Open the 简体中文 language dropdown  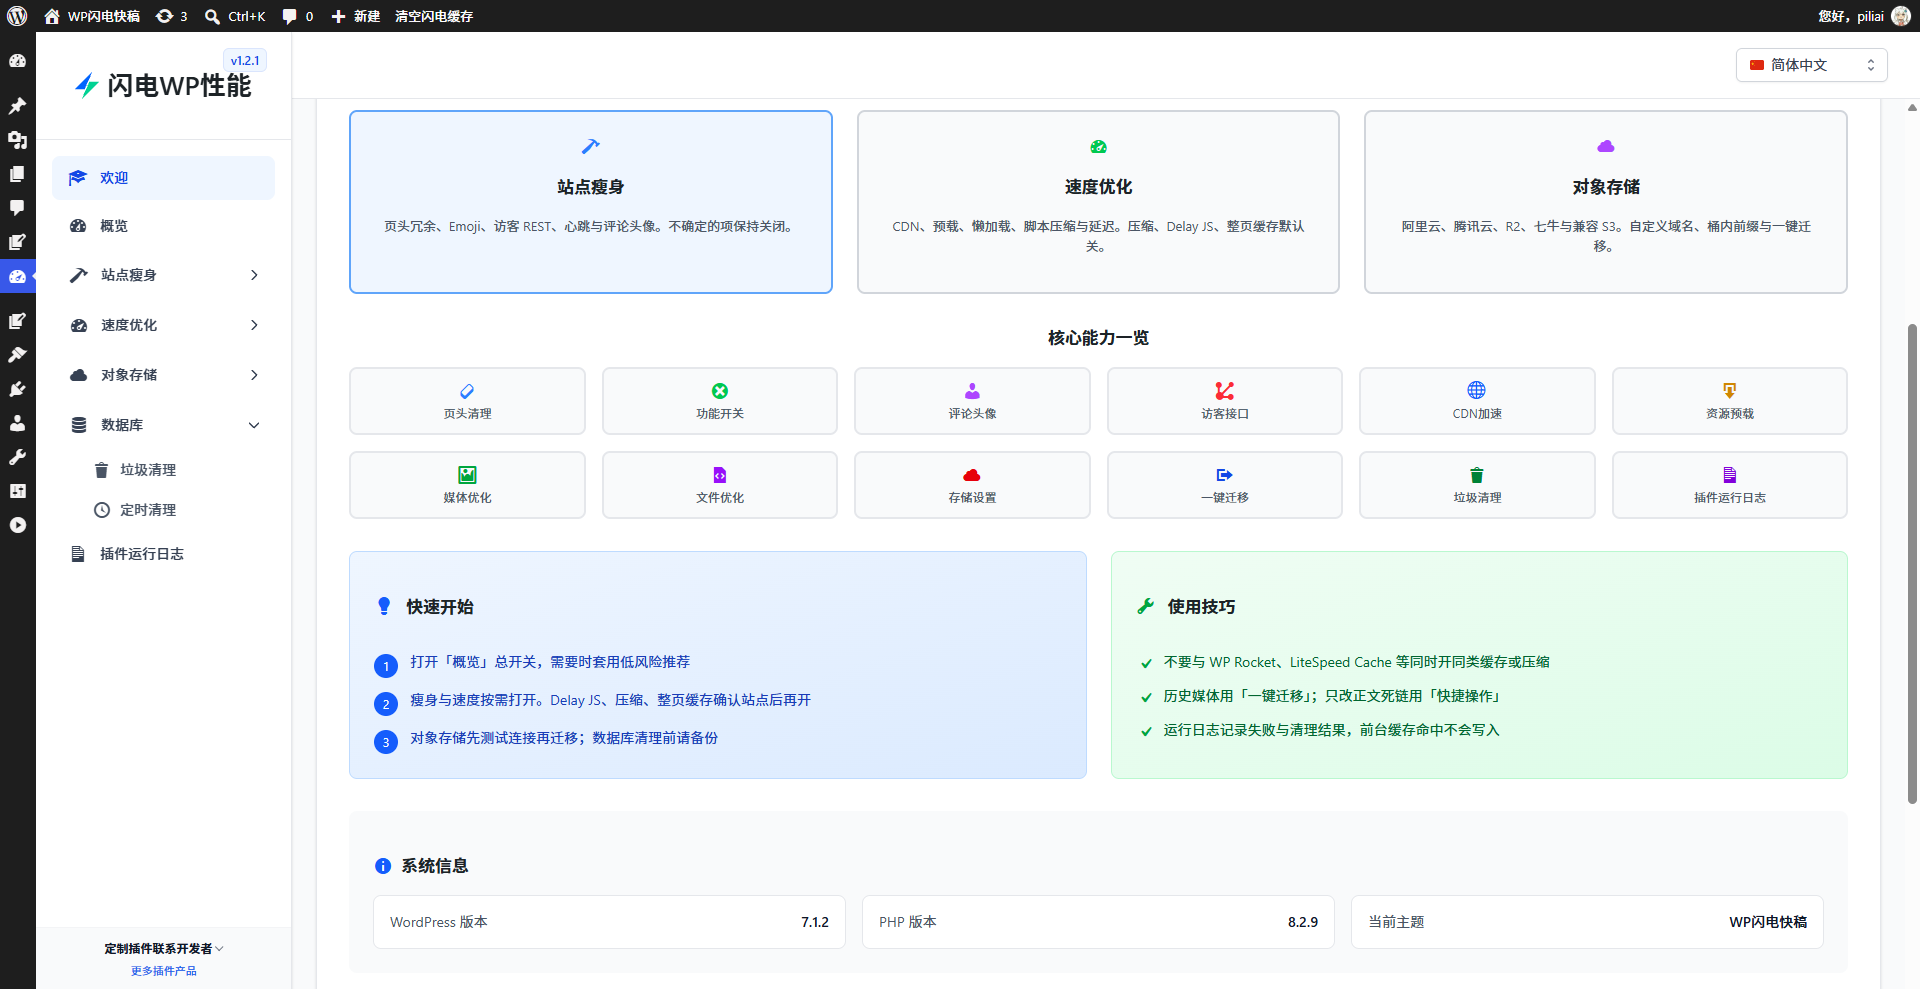pos(1811,65)
